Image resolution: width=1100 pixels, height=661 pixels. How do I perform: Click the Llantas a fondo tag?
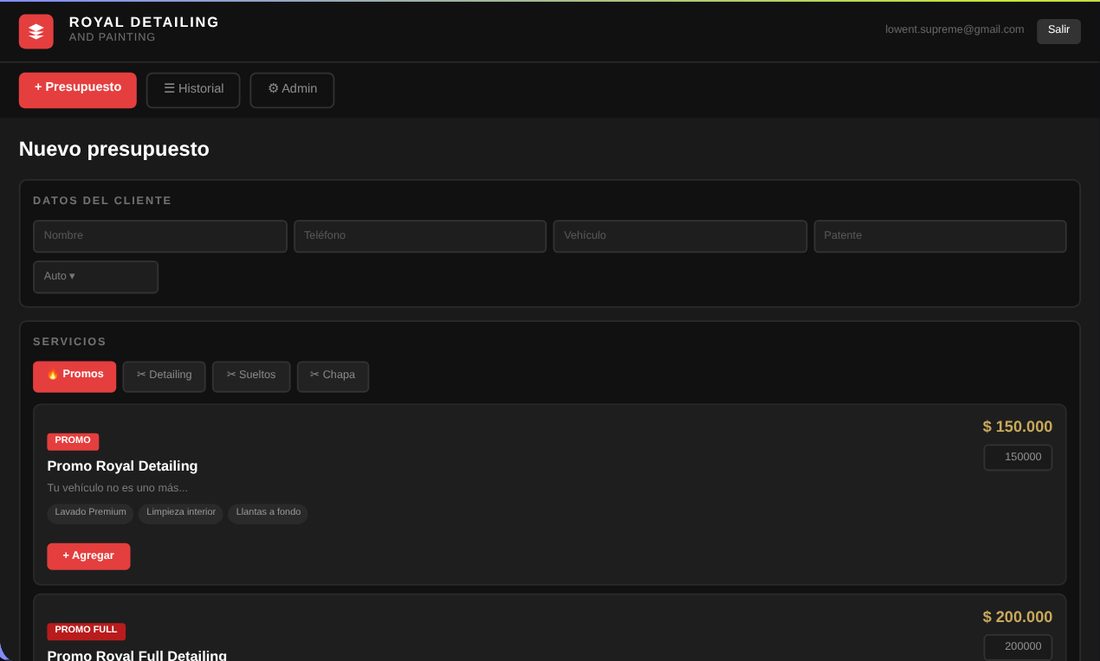click(x=268, y=512)
